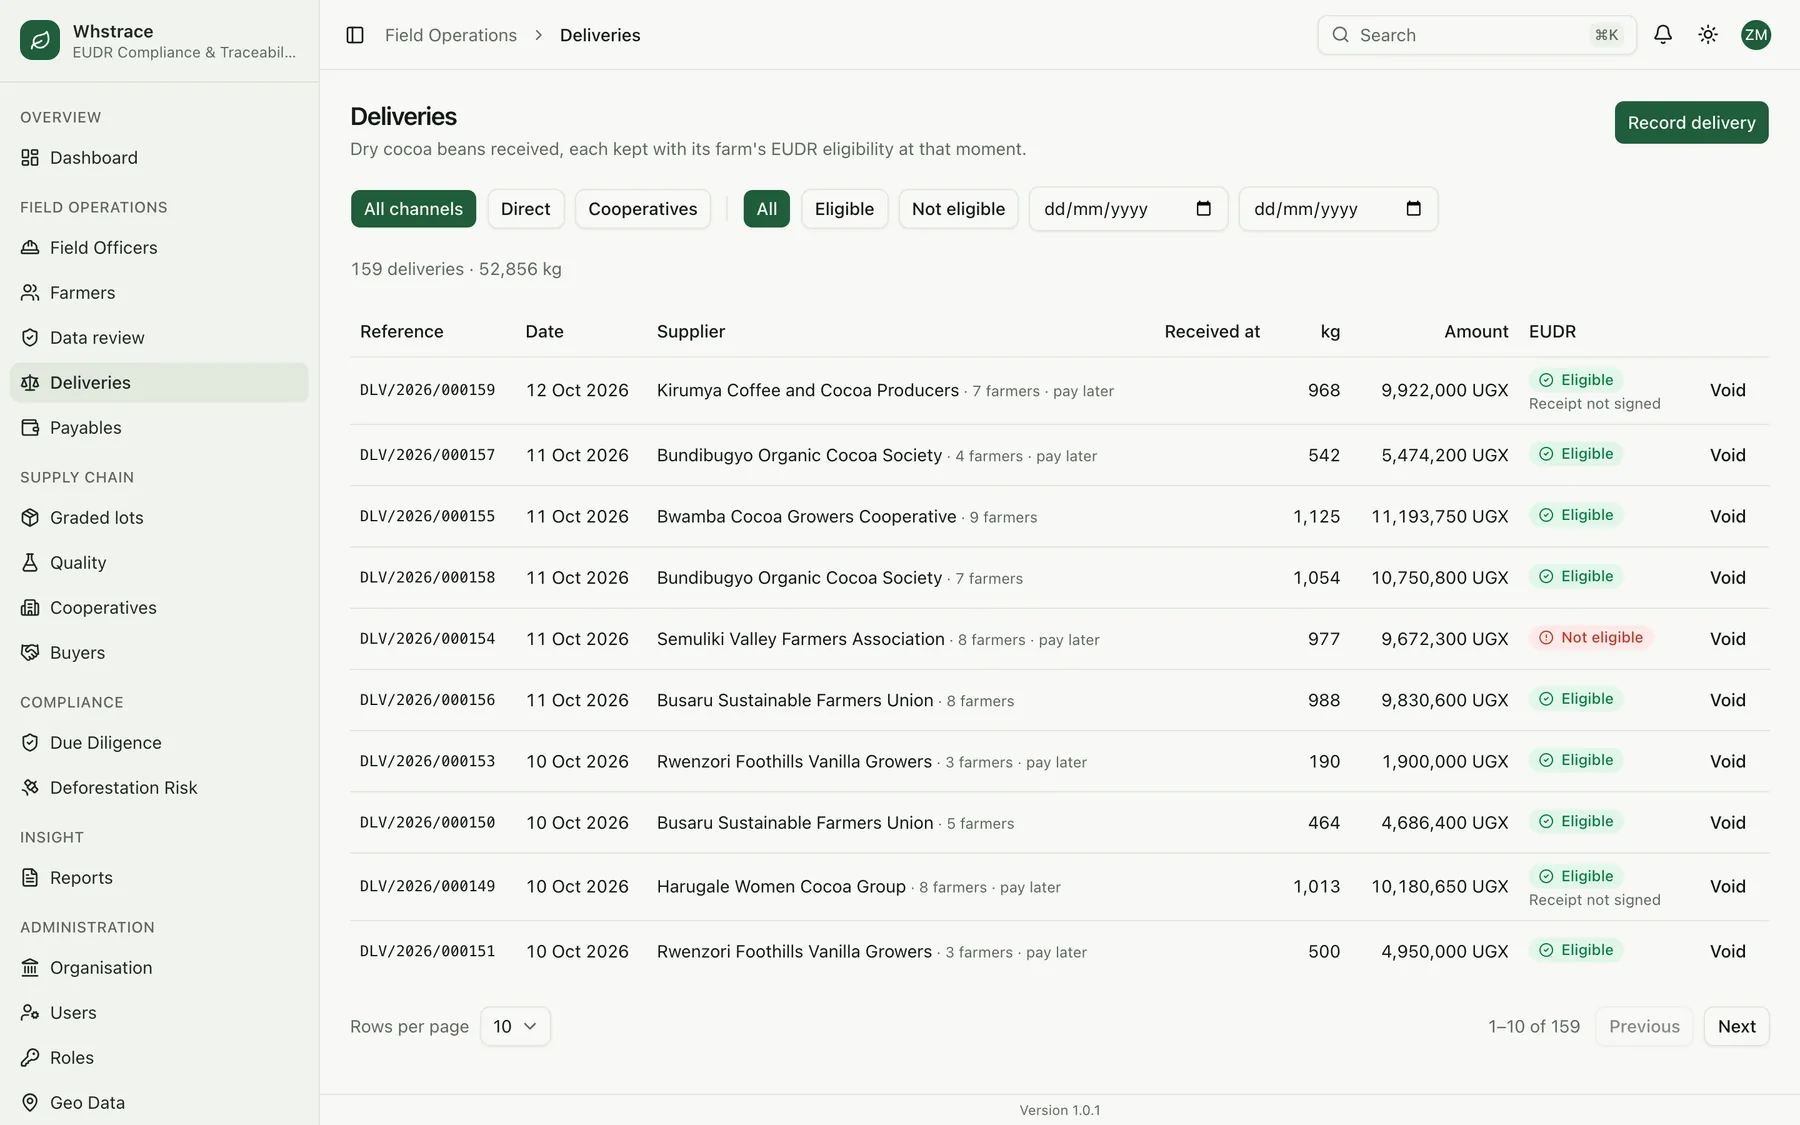This screenshot has width=1800, height=1125.
Task: Open Roles administration page
Action: coord(159,1058)
